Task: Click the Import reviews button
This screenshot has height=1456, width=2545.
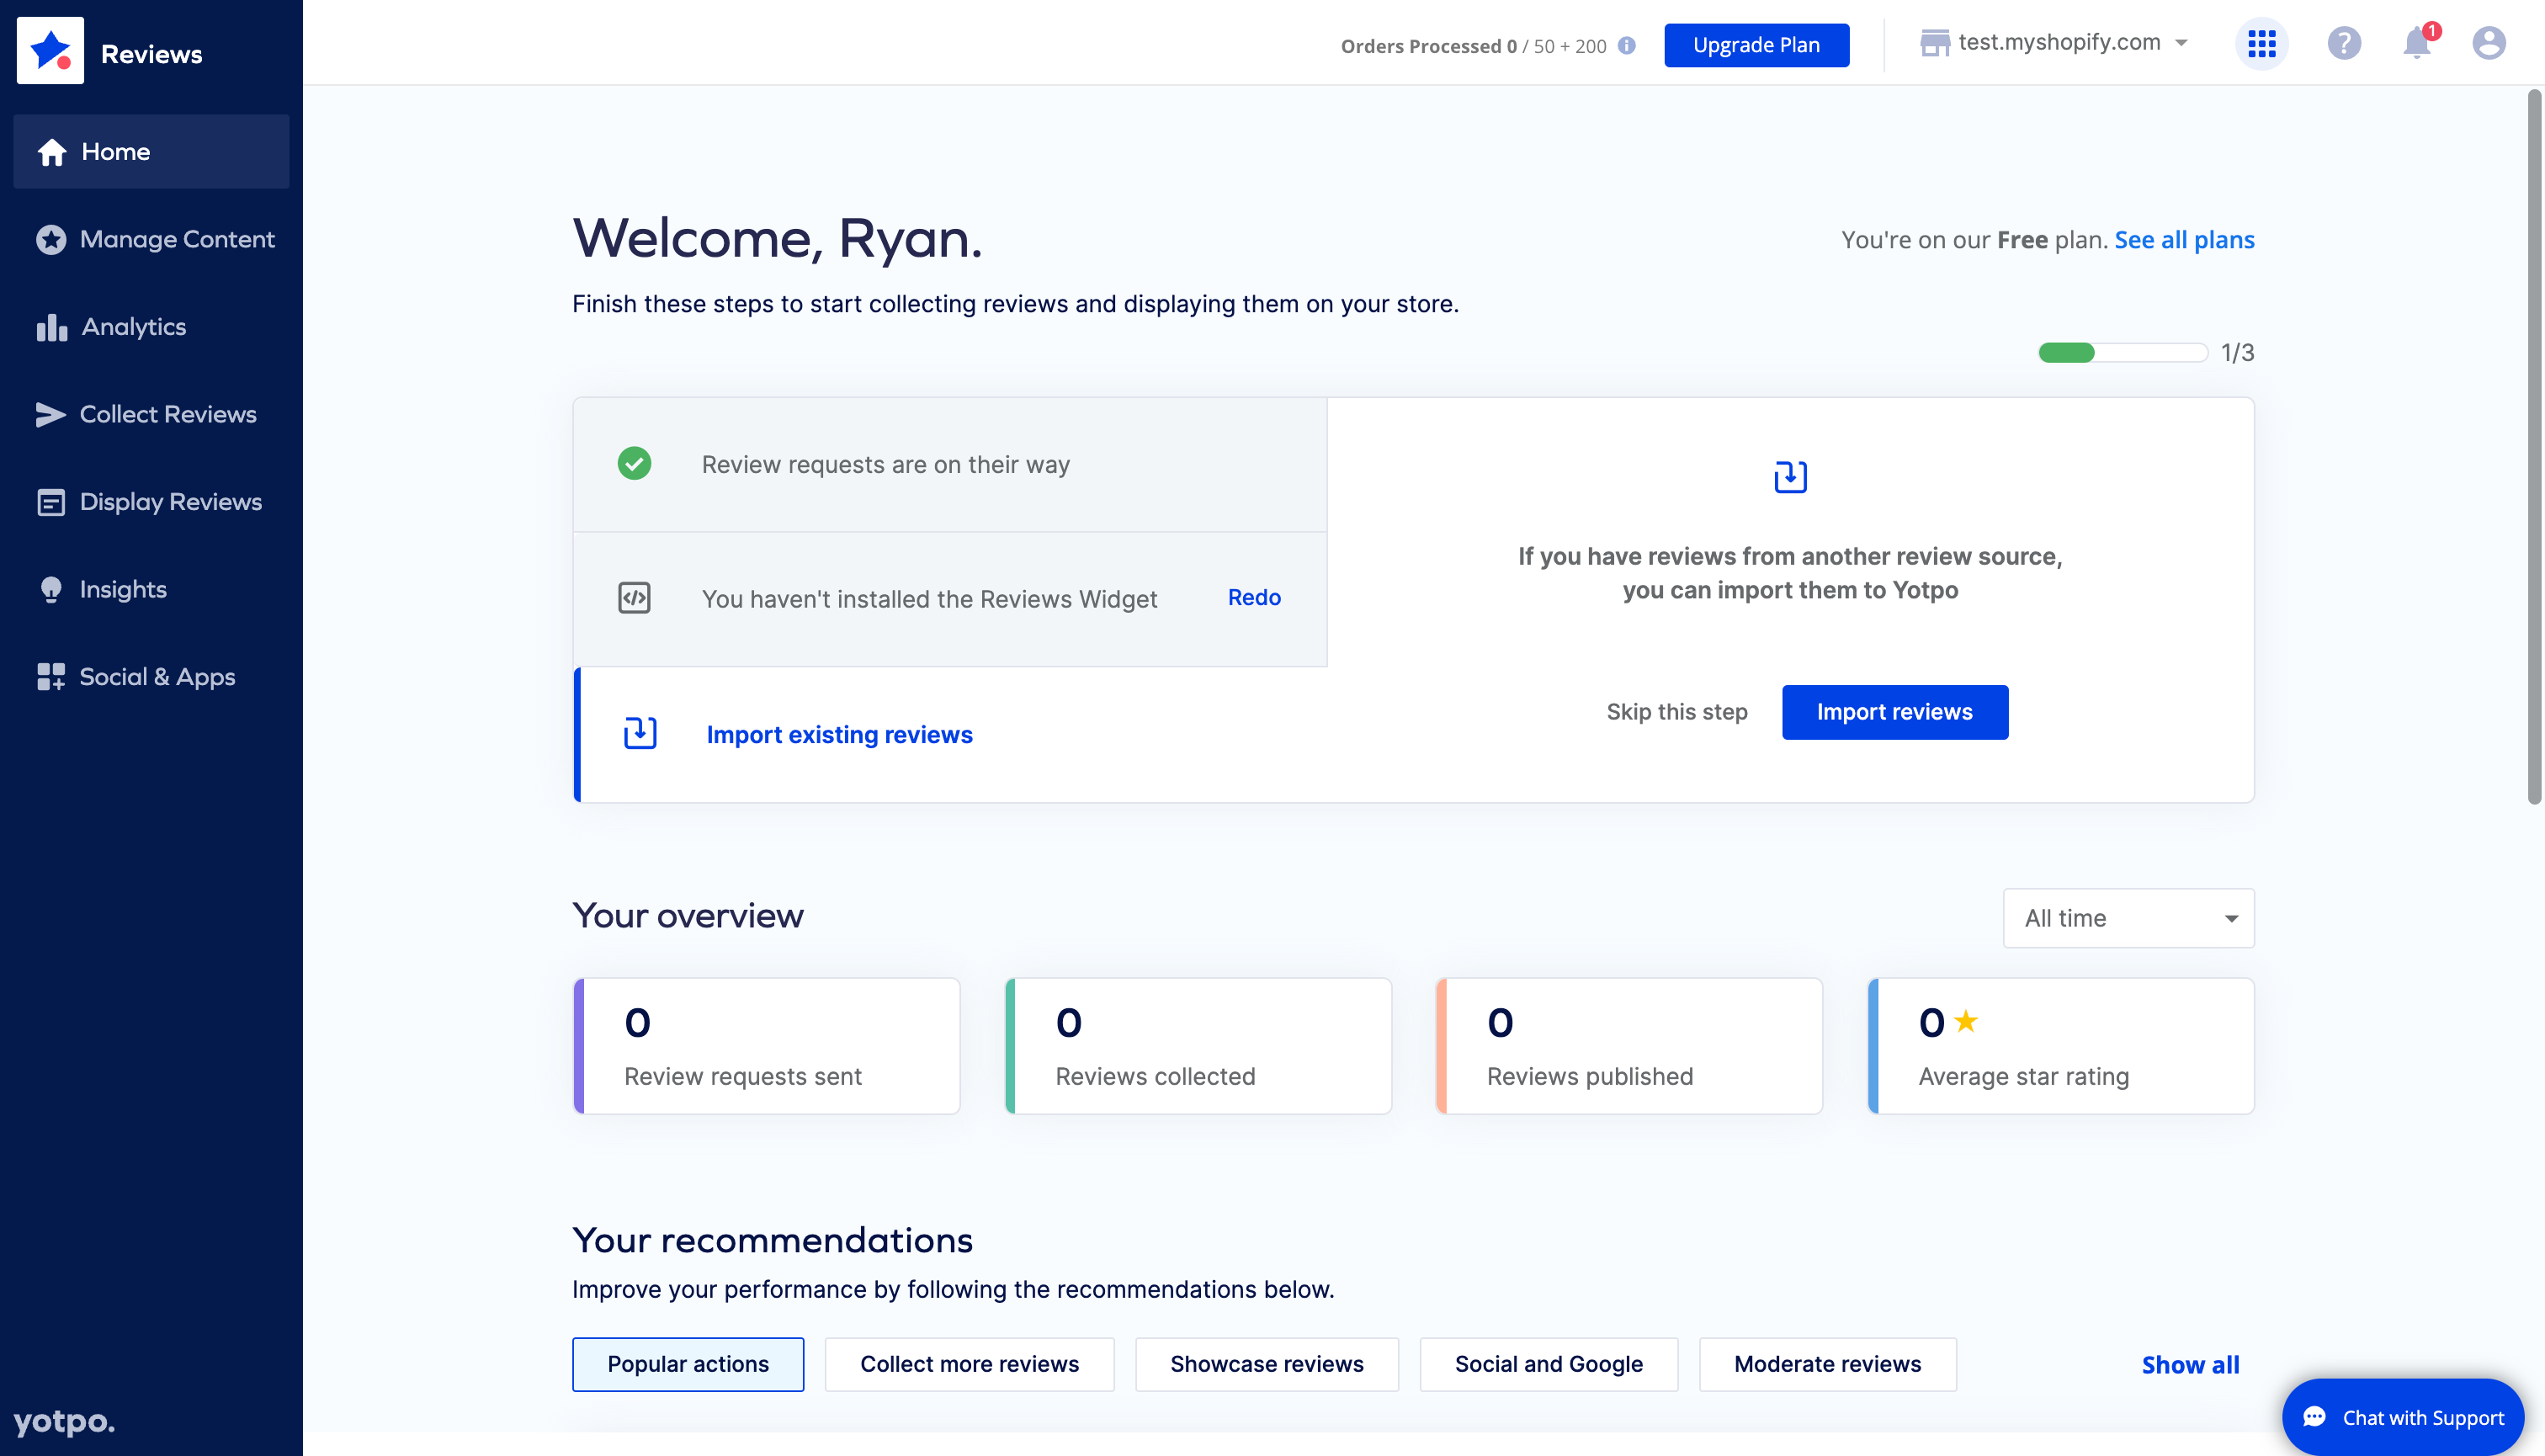Action: click(1895, 712)
